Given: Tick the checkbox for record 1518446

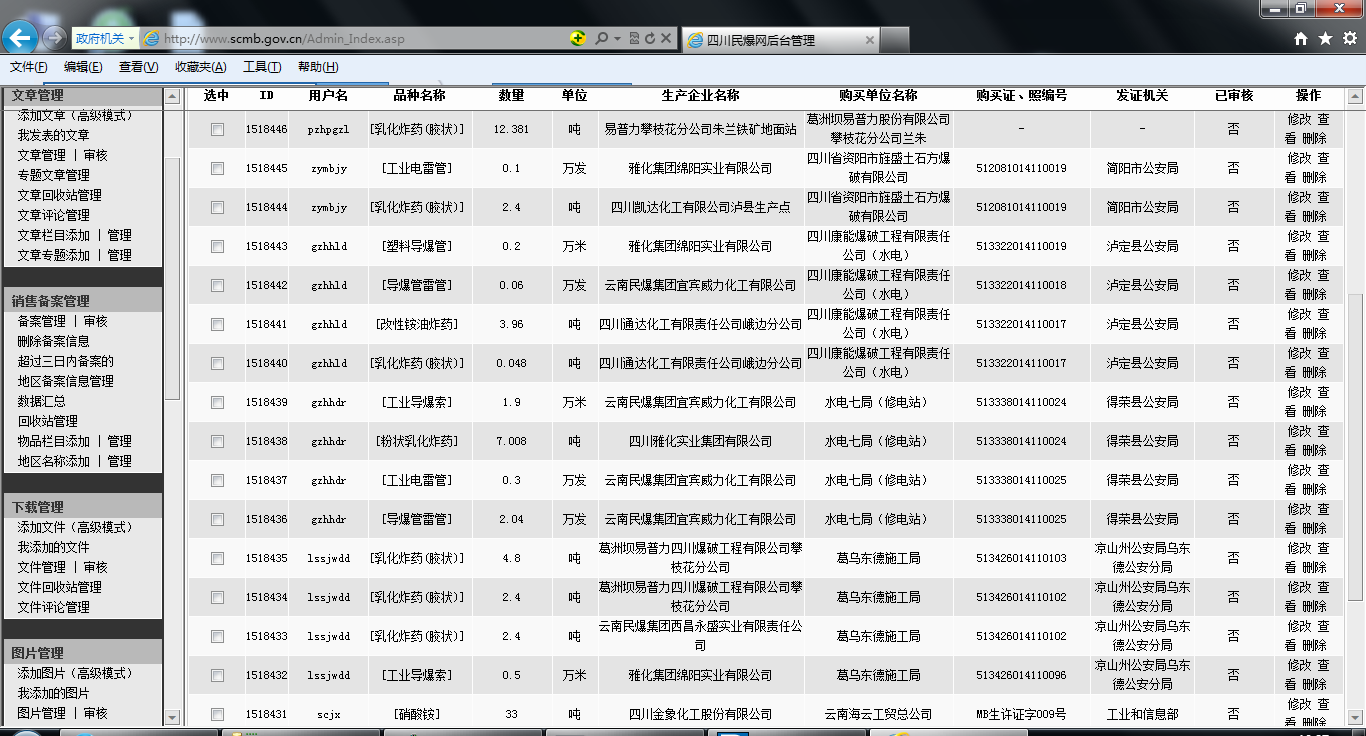Looking at the screenshot, I should point(217,130).
